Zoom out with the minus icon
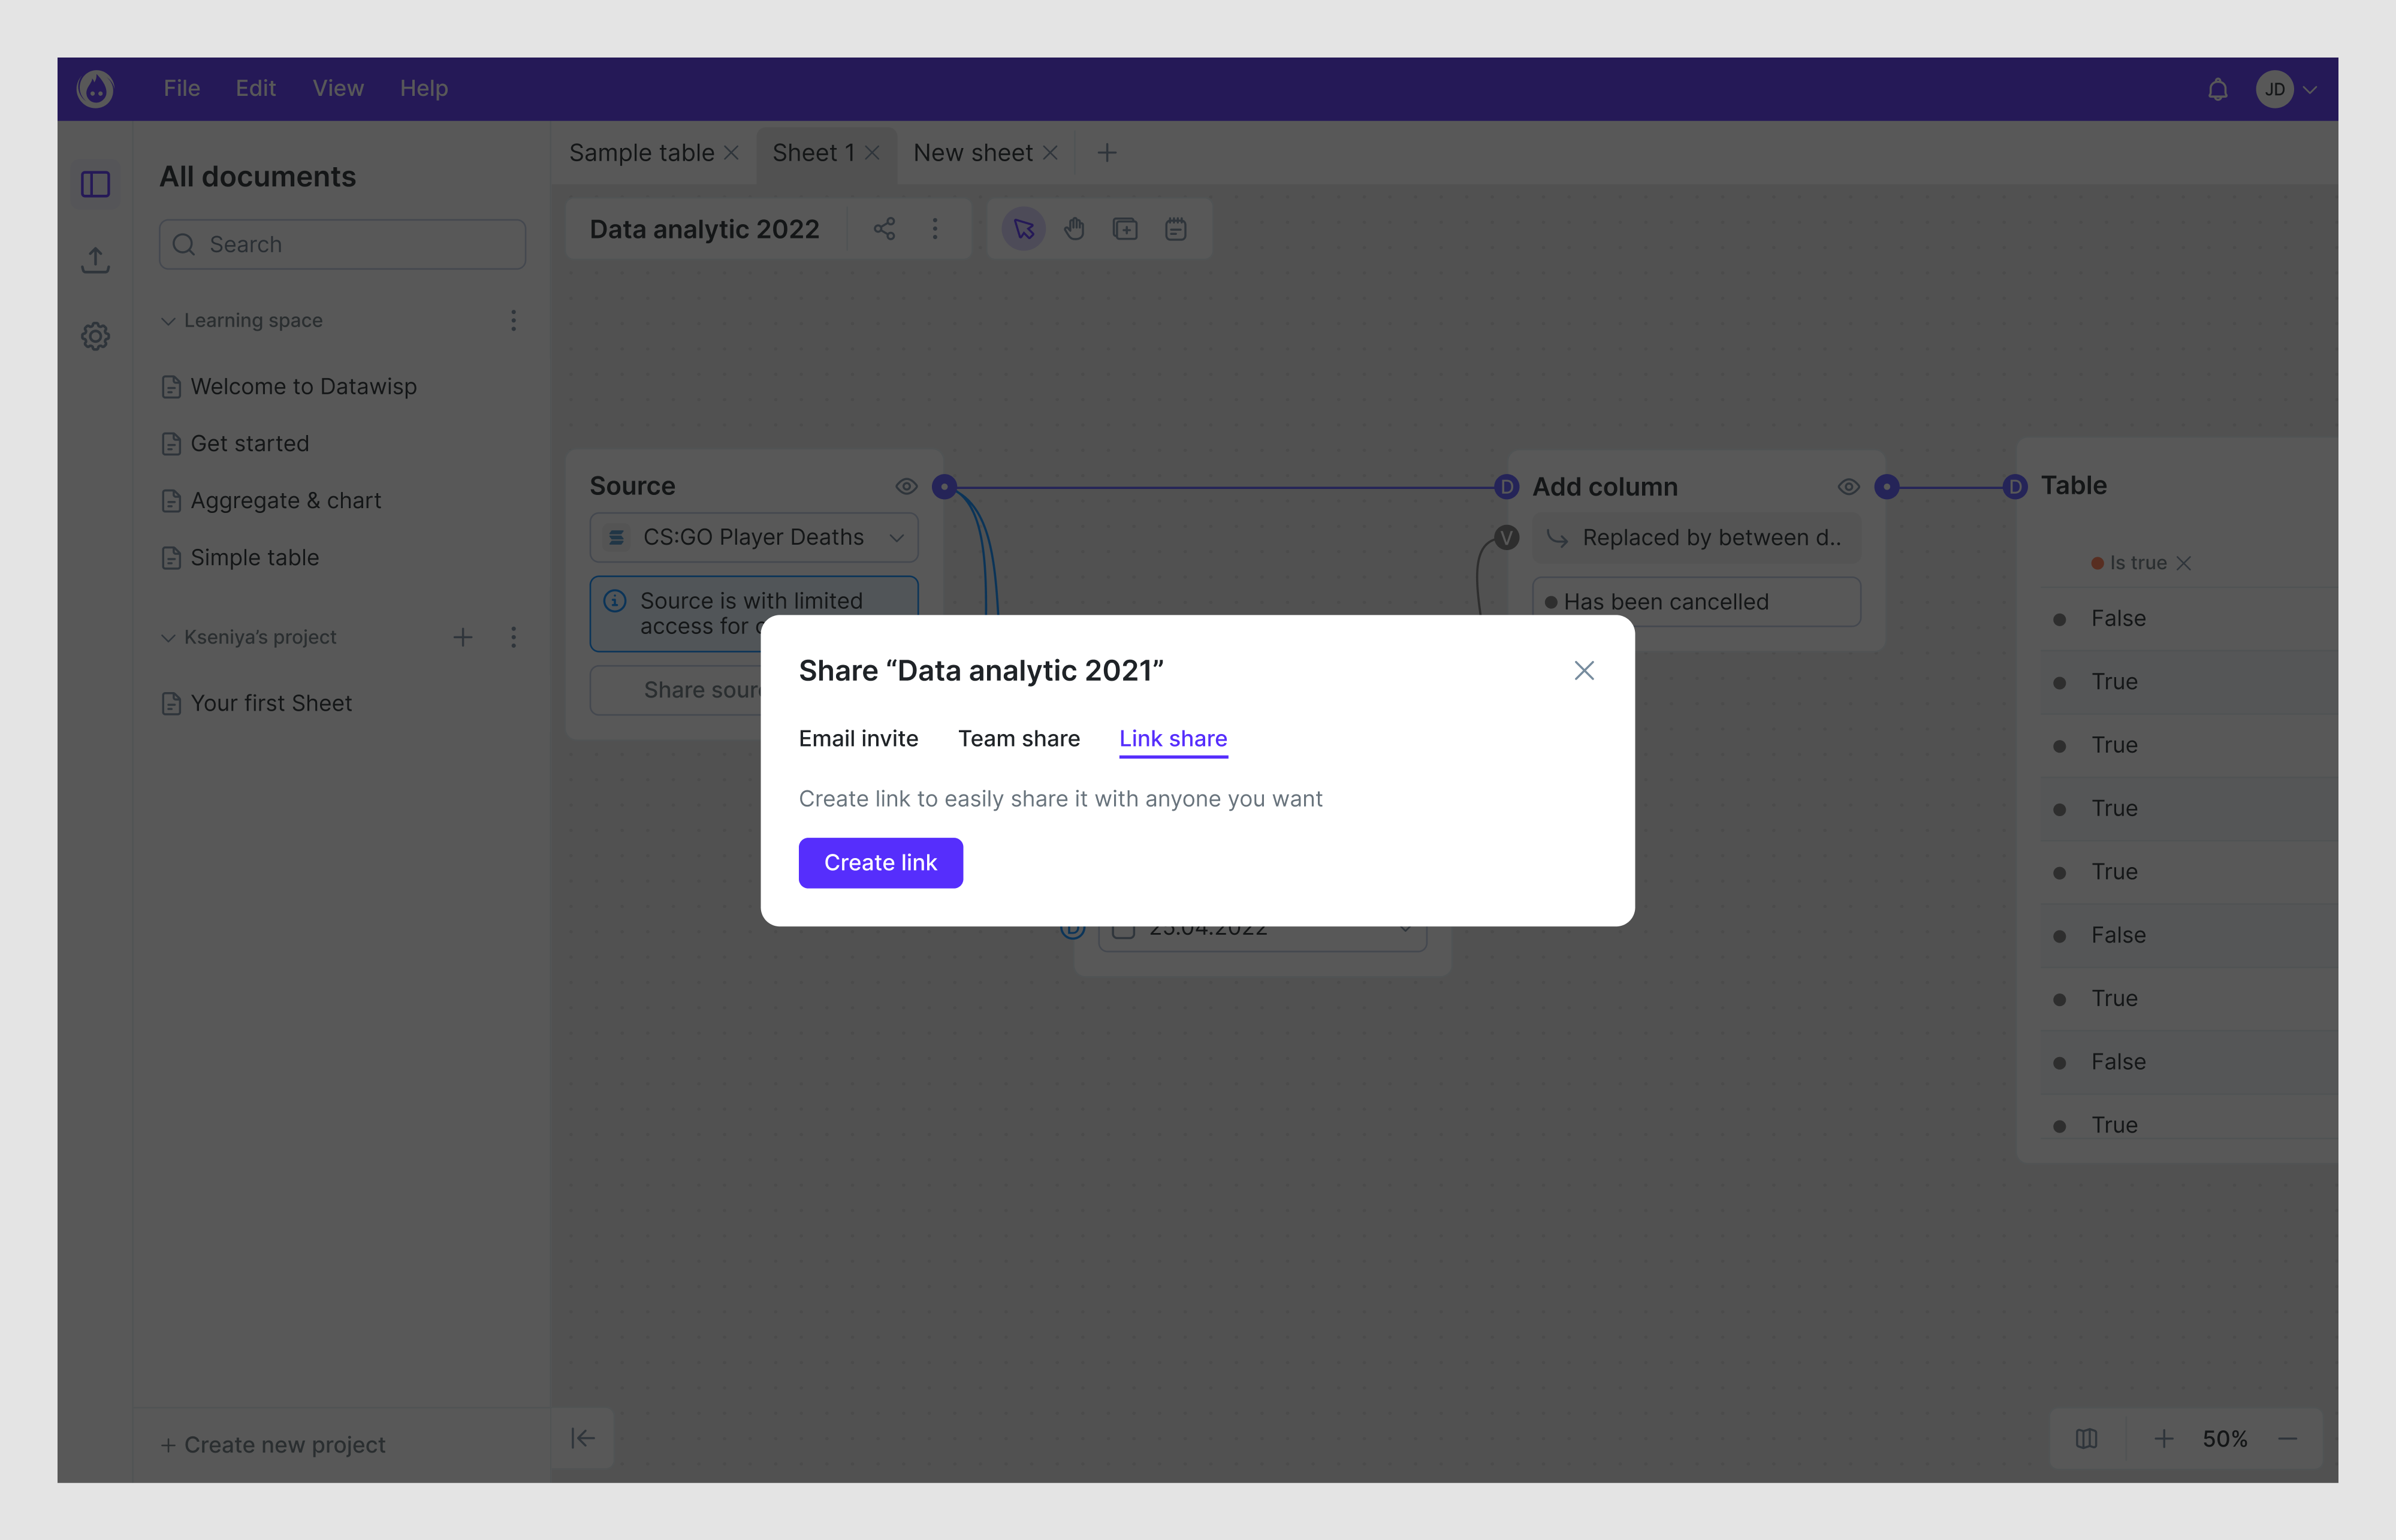The height and width of the screenshot is (1540, 2396). [2287, 1439]
